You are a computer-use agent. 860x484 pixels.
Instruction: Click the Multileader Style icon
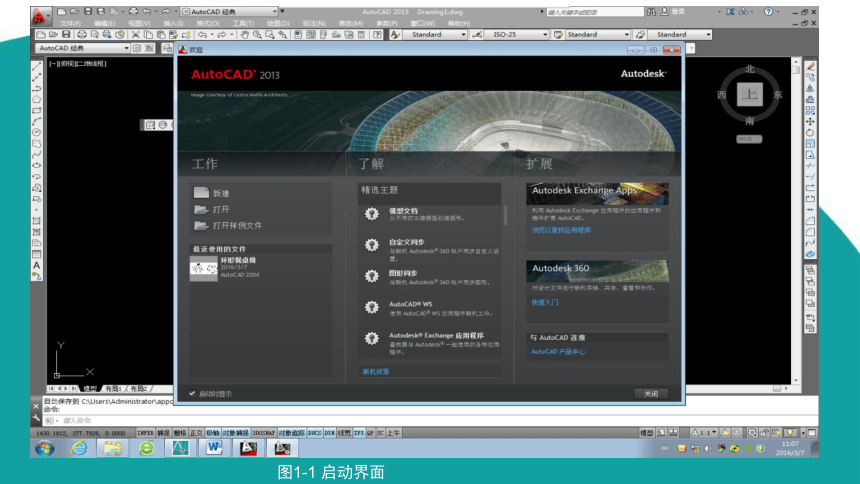click(640, 35)
